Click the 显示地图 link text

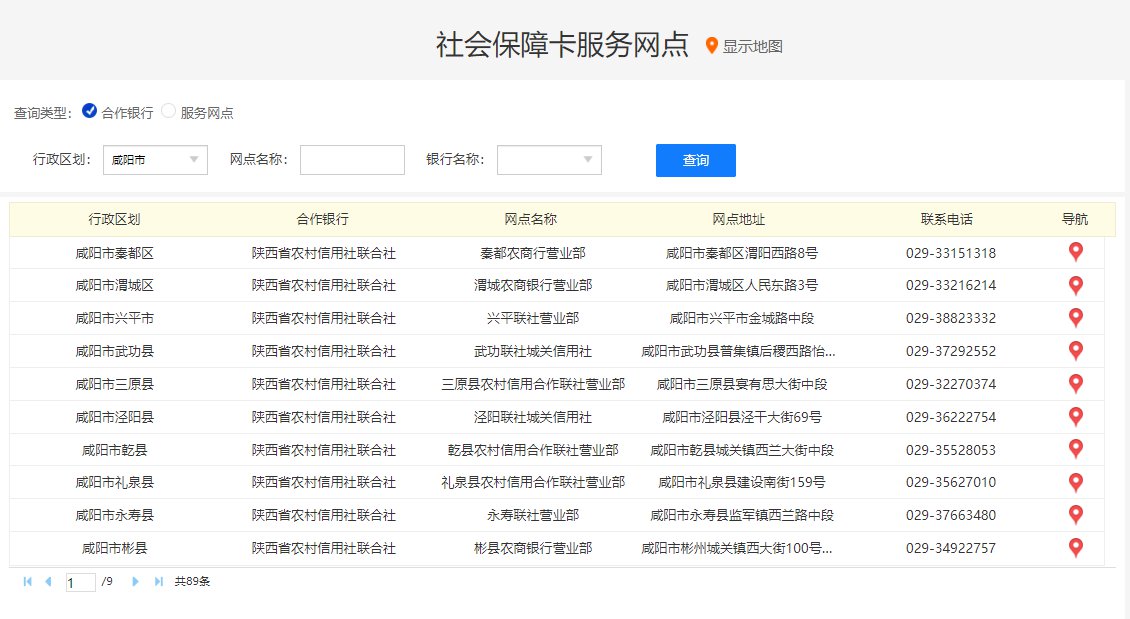(752, 46)
